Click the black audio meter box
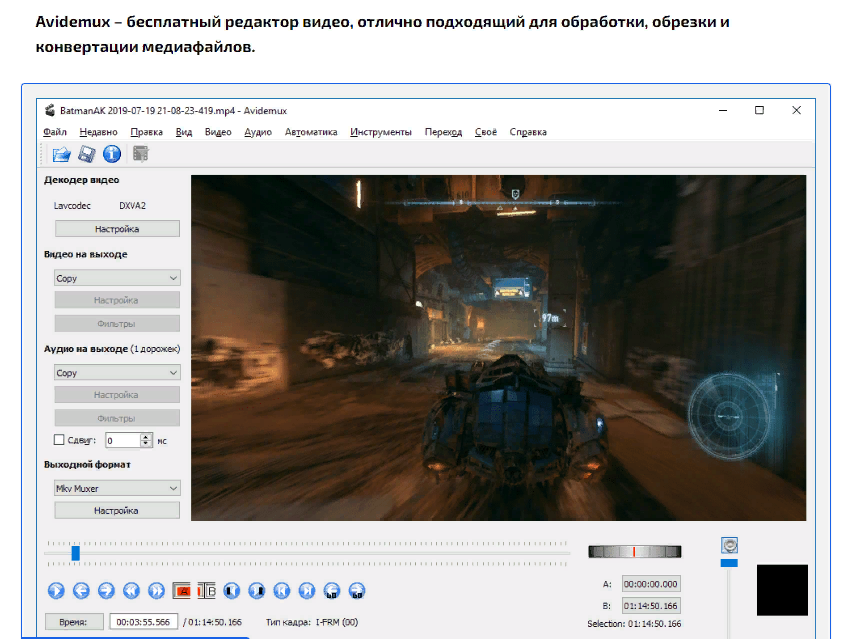The height and width of the screenshot is (639, 856). point(782,590)
